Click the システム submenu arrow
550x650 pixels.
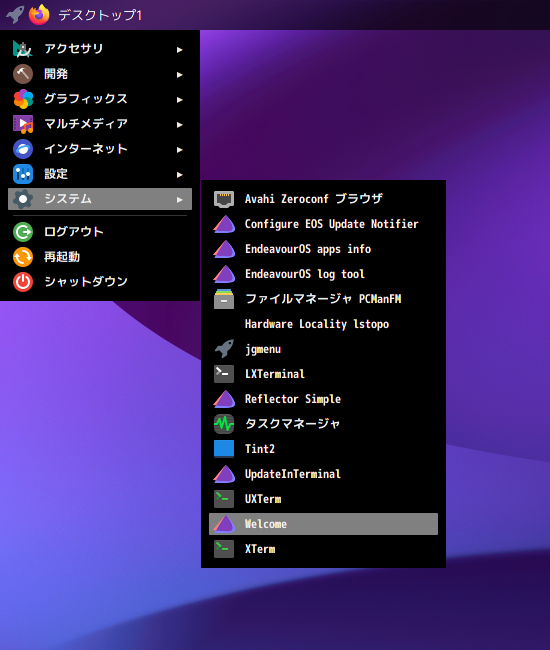click(179, 199)
